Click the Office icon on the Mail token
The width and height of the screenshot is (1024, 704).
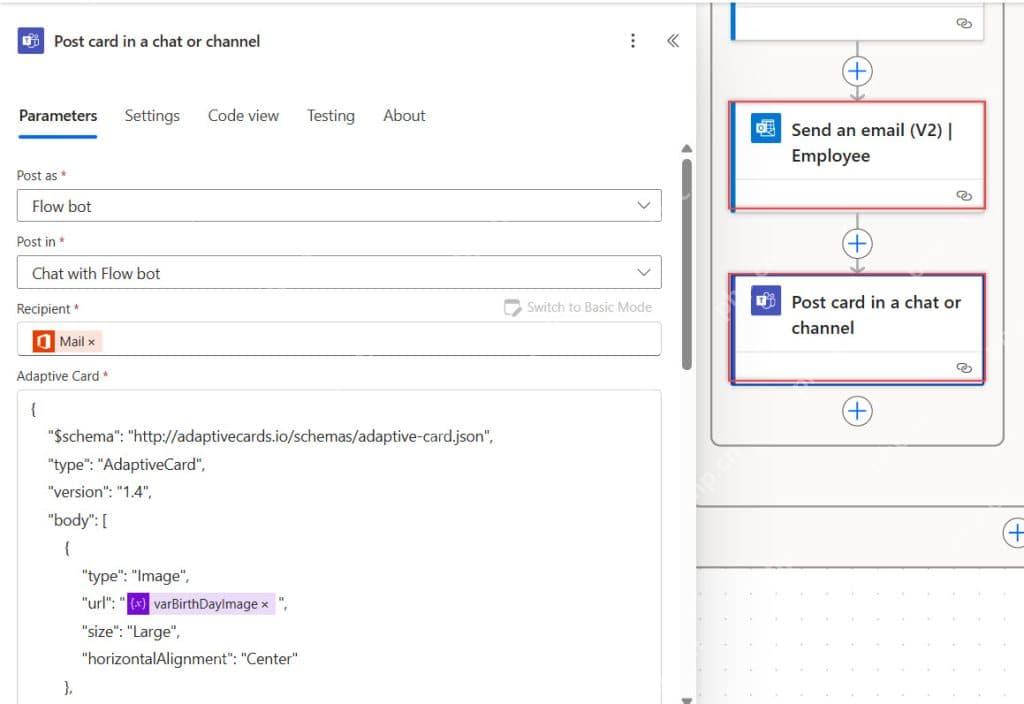click(44, 341)
